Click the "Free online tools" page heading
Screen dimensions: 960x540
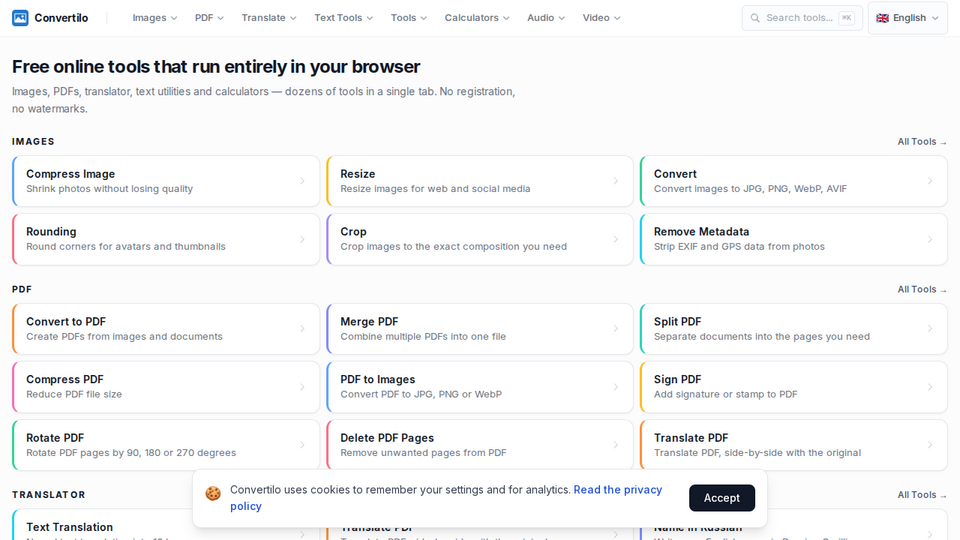coord(216,66)
